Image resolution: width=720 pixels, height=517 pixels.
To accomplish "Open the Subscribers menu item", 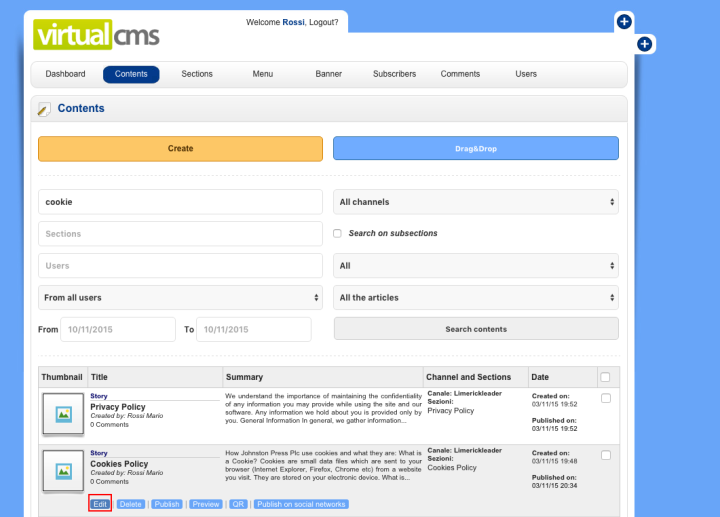I will click(x=394, y=74).
